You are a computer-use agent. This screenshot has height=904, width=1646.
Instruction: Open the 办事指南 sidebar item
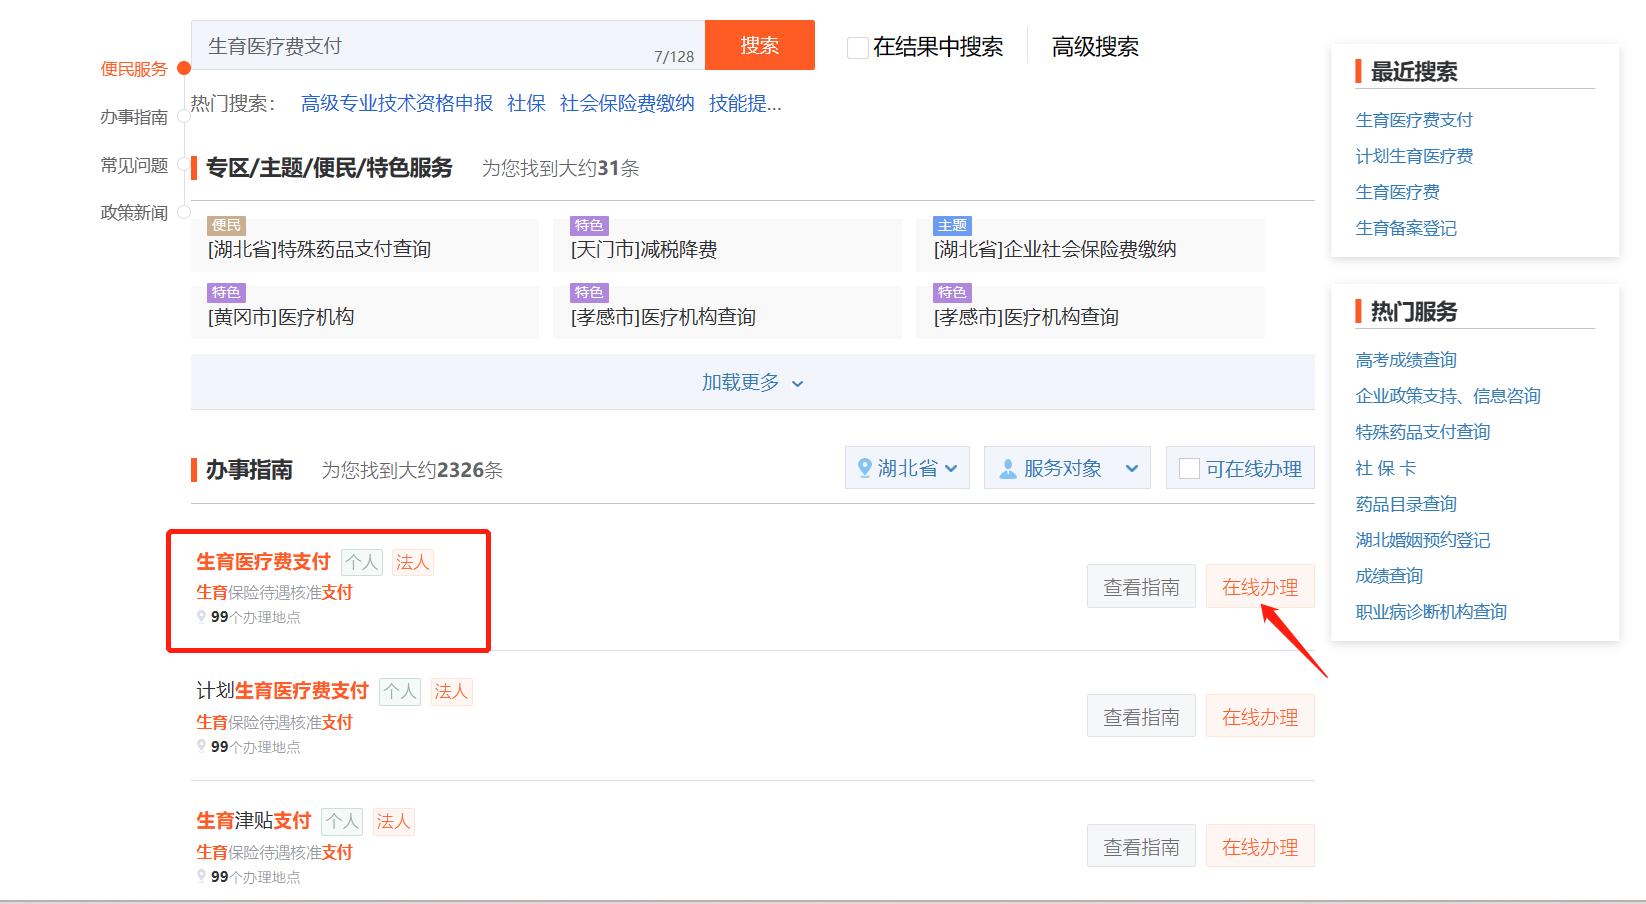pos(133,117)
